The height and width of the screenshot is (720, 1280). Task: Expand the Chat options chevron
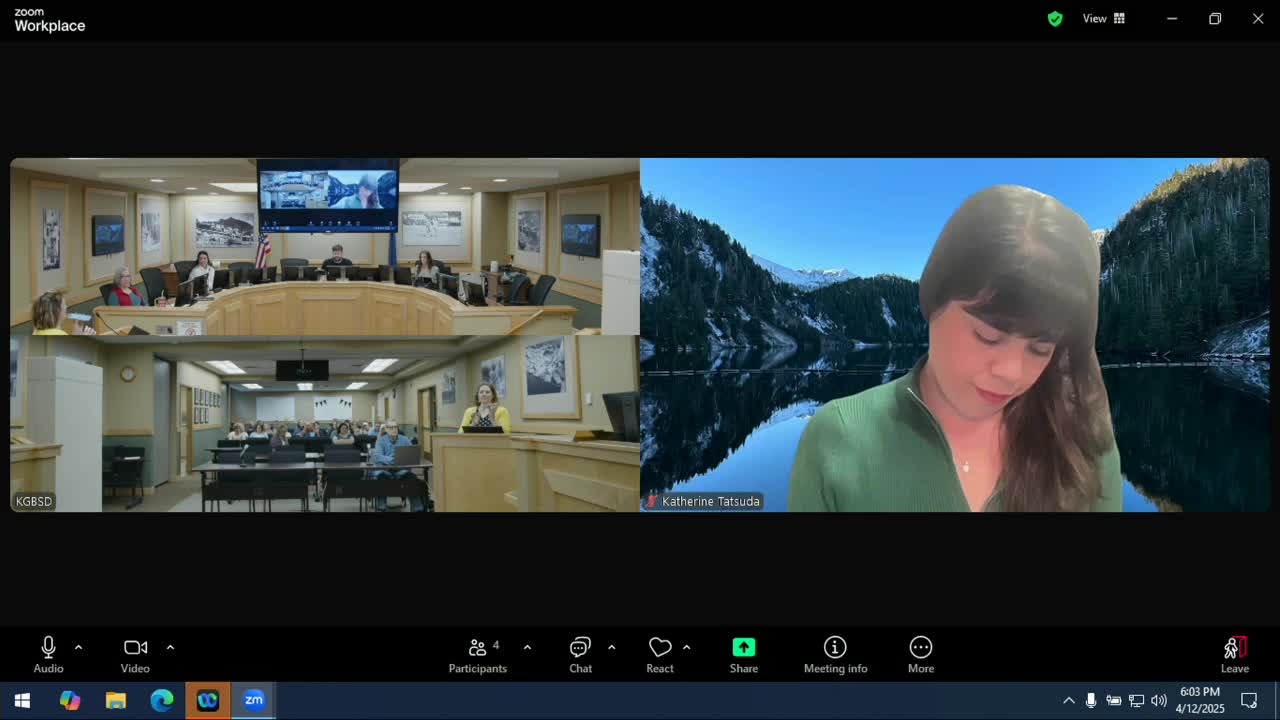[x=611, y=647]
